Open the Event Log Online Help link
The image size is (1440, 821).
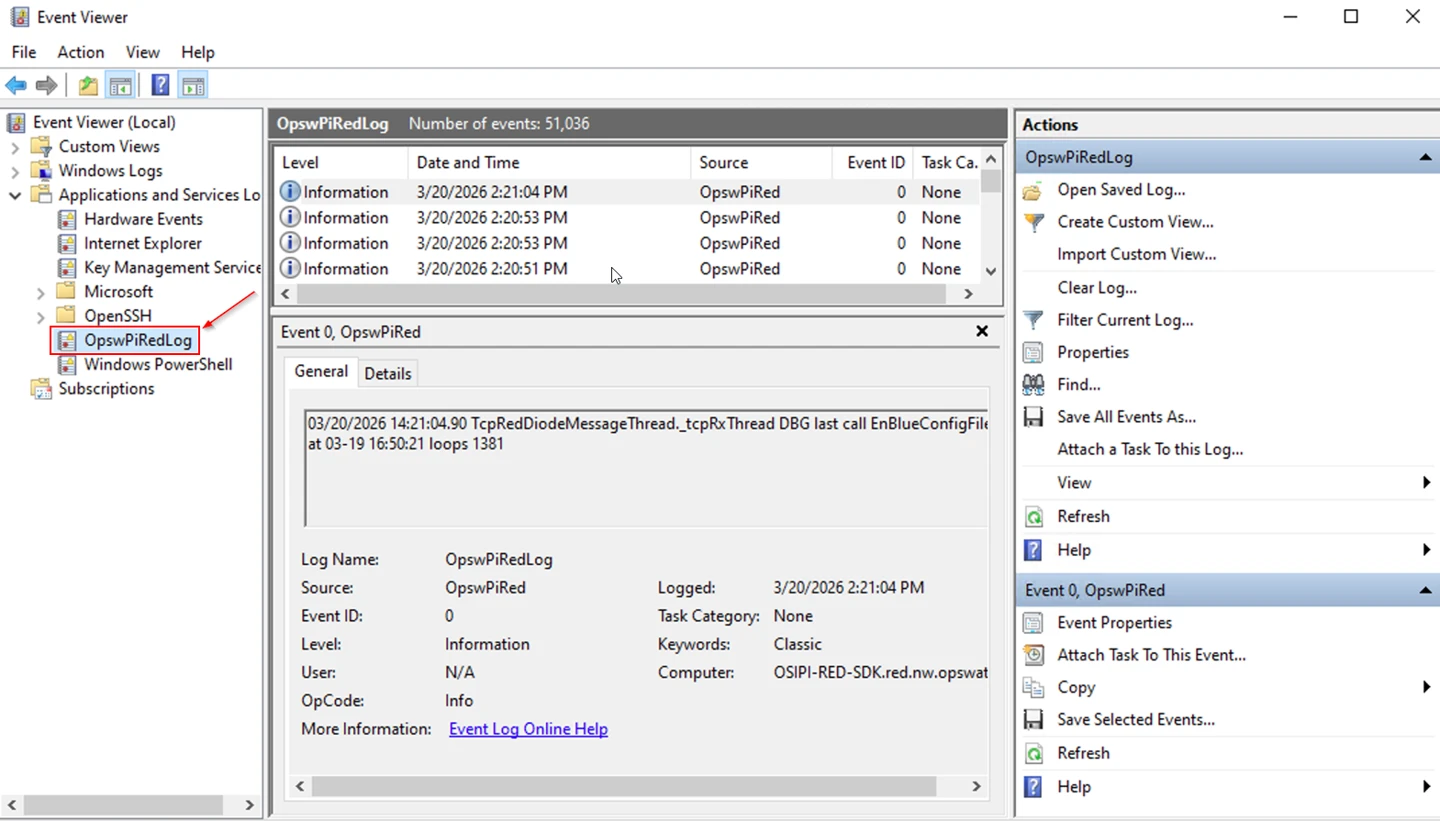pyautogui.click(x=528, y=729)
